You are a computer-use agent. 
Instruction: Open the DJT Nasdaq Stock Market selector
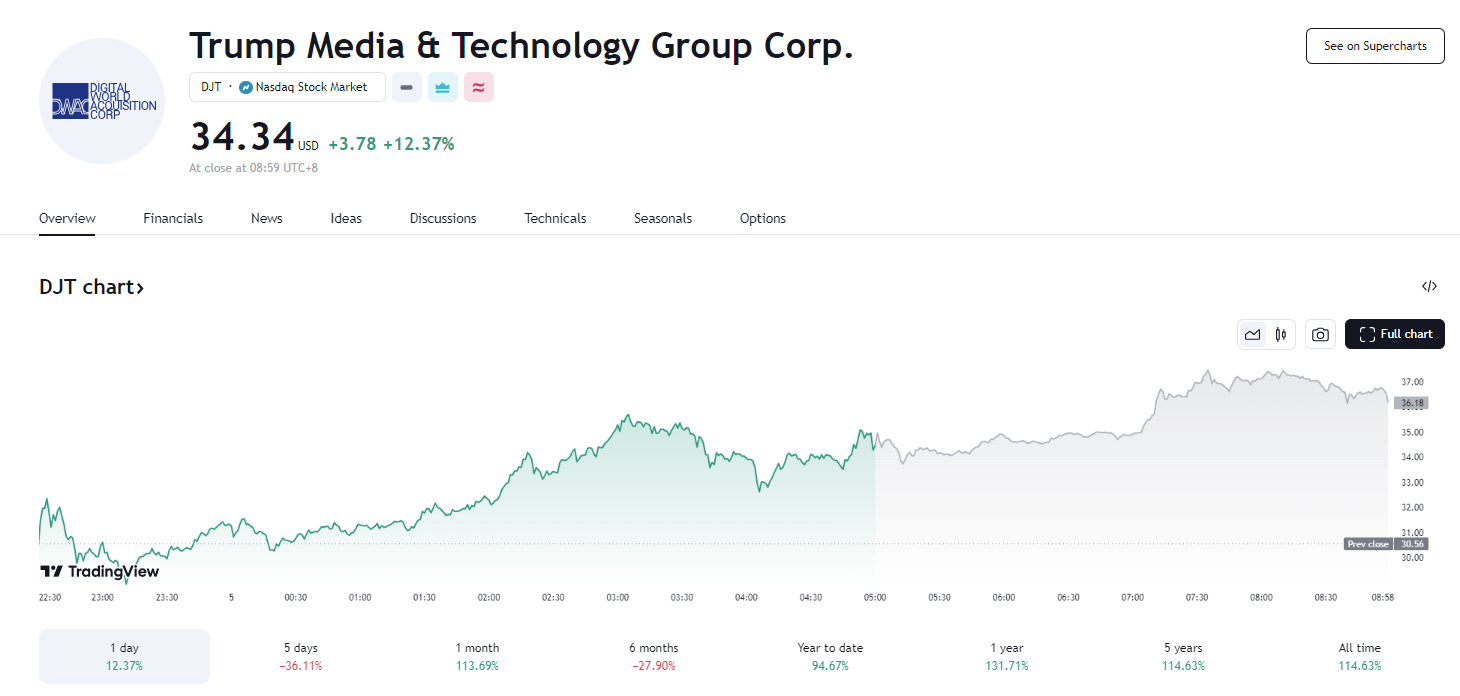(x=287, y=87)
